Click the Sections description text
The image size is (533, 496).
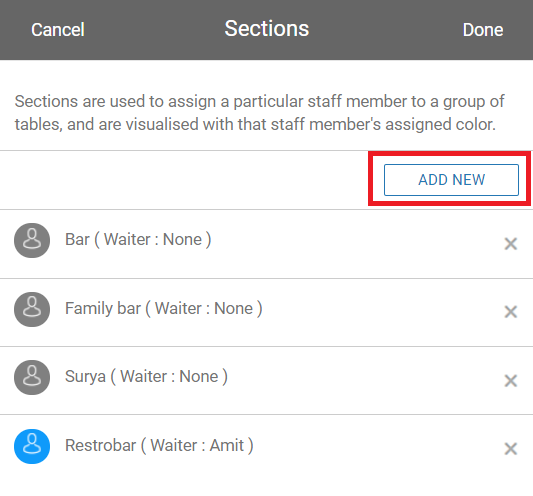click(260, 113)
